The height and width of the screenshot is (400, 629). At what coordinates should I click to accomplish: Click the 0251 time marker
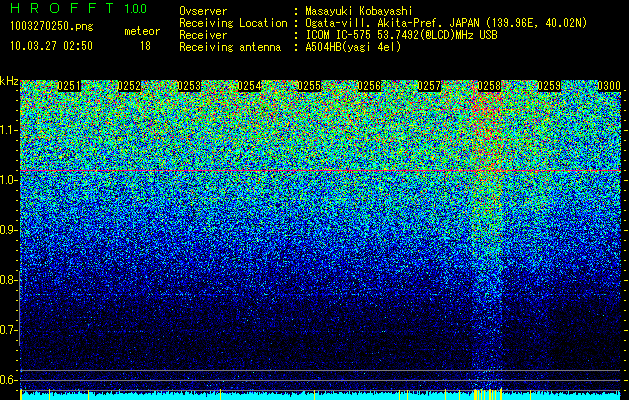tap(69, 86)
